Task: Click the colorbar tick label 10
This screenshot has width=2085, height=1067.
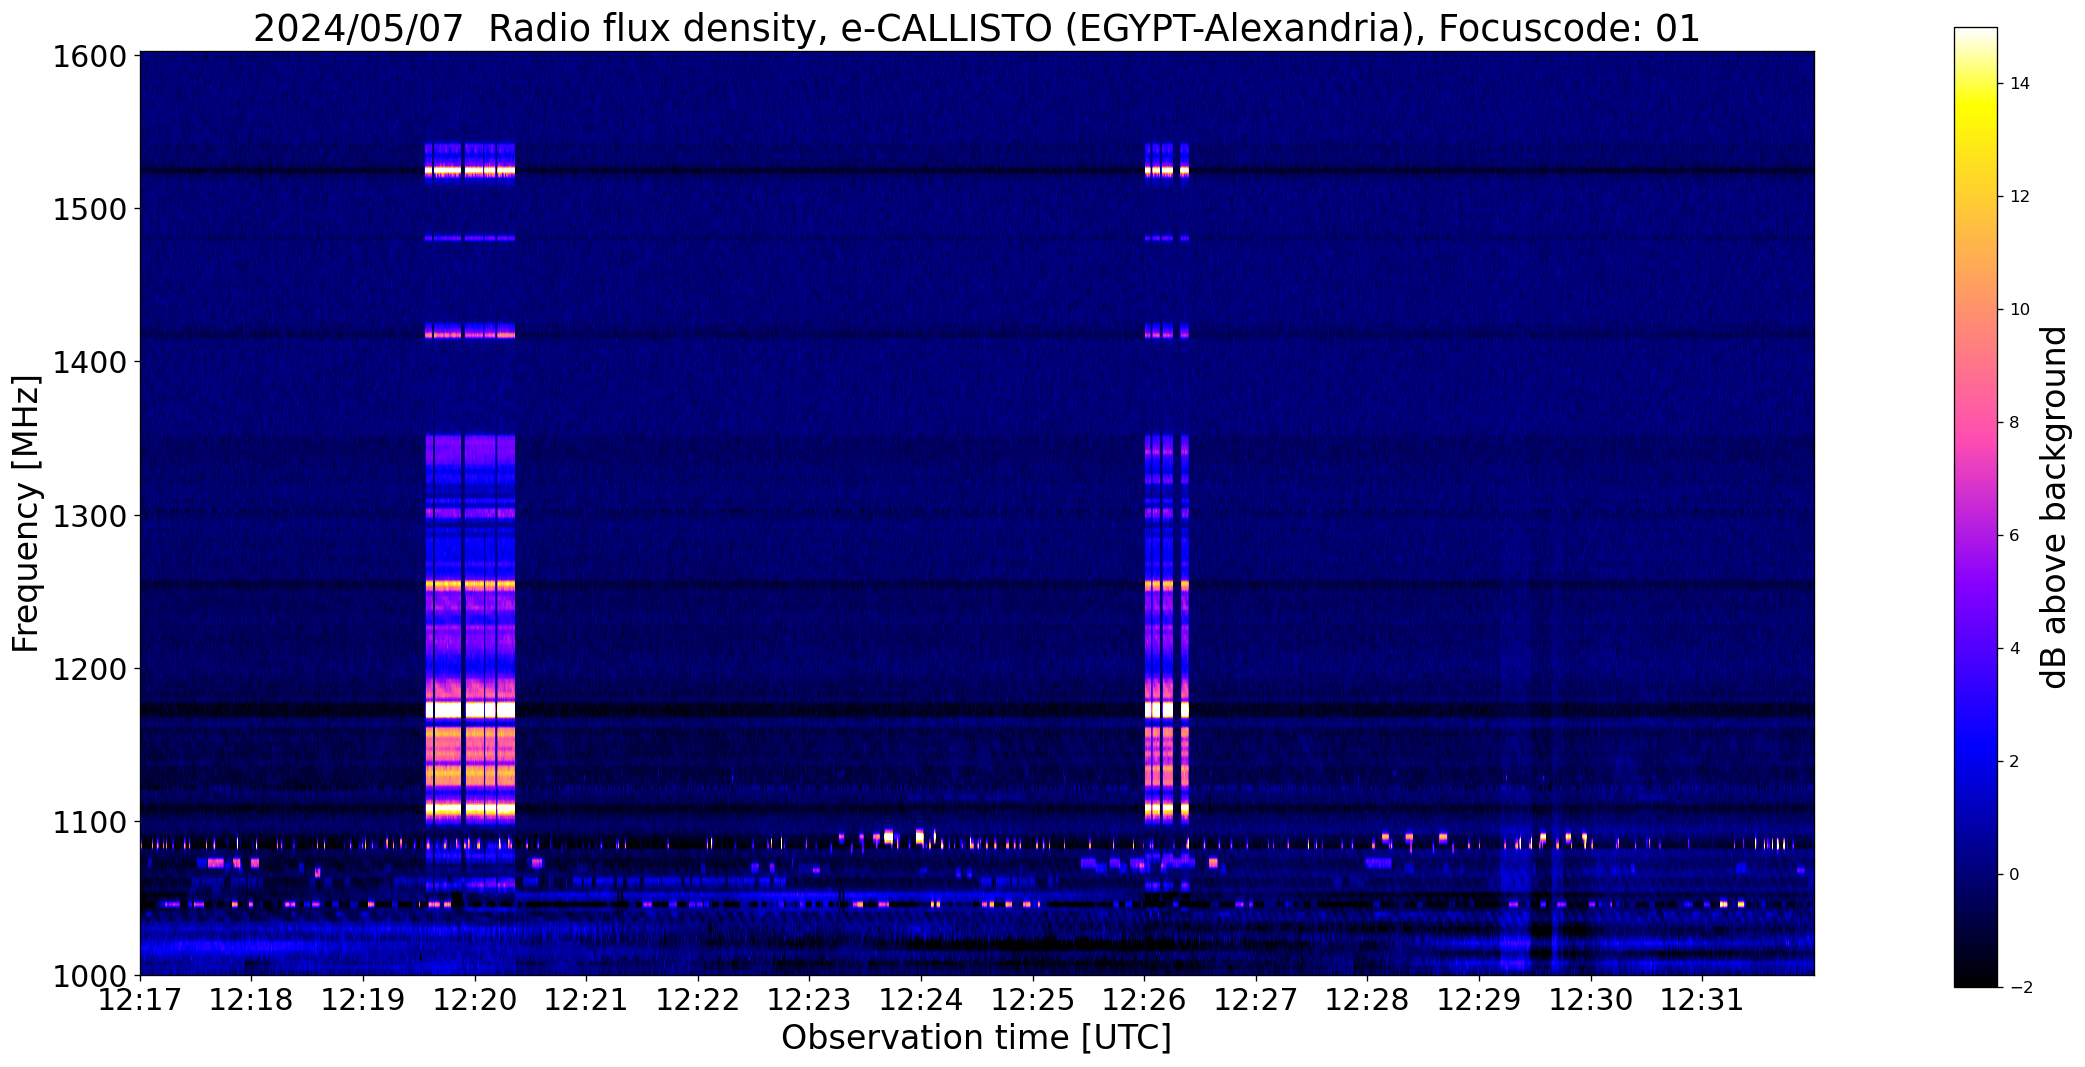Action: coord(2019,310)
